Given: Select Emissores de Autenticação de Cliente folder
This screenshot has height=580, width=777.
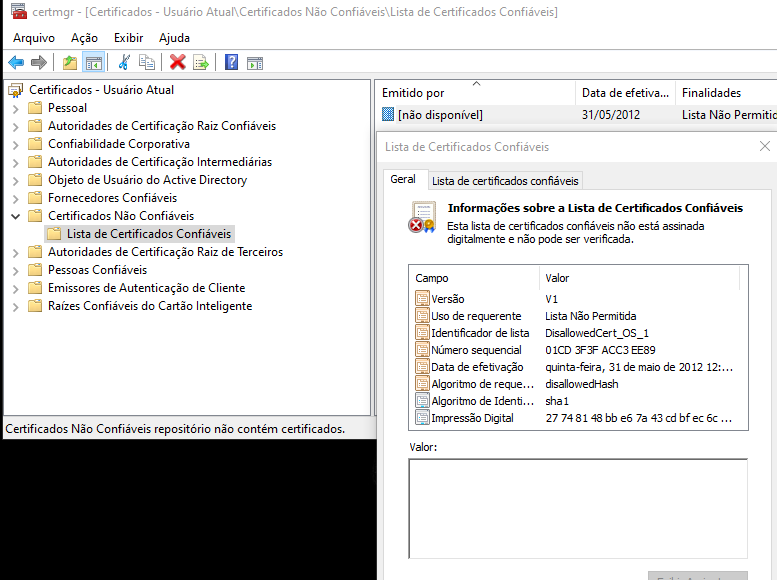Looking at the screenshot, I should click(146, 288).
